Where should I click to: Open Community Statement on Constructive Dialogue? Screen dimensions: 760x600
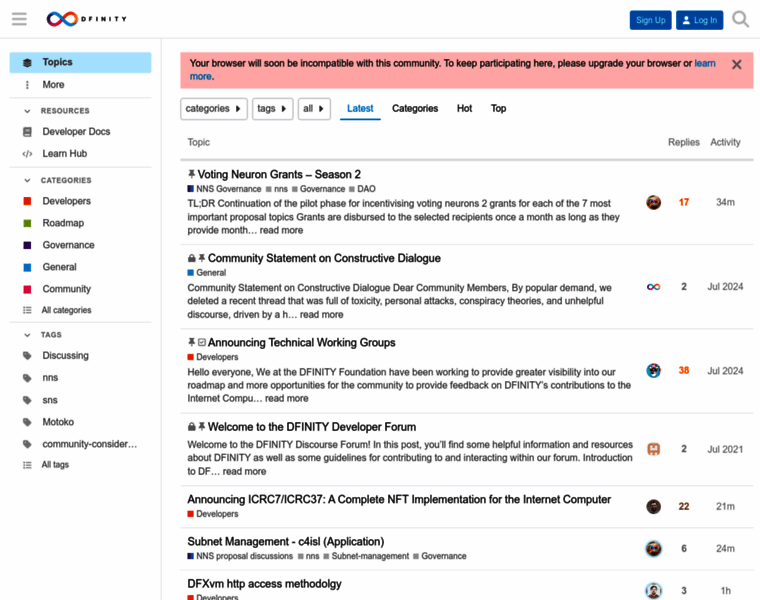coord(324,258)
